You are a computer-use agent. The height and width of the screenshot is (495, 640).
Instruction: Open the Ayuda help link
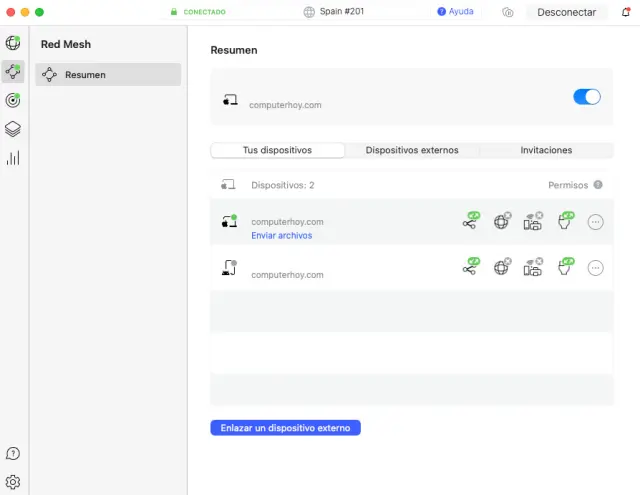click(x=455, y=11)
